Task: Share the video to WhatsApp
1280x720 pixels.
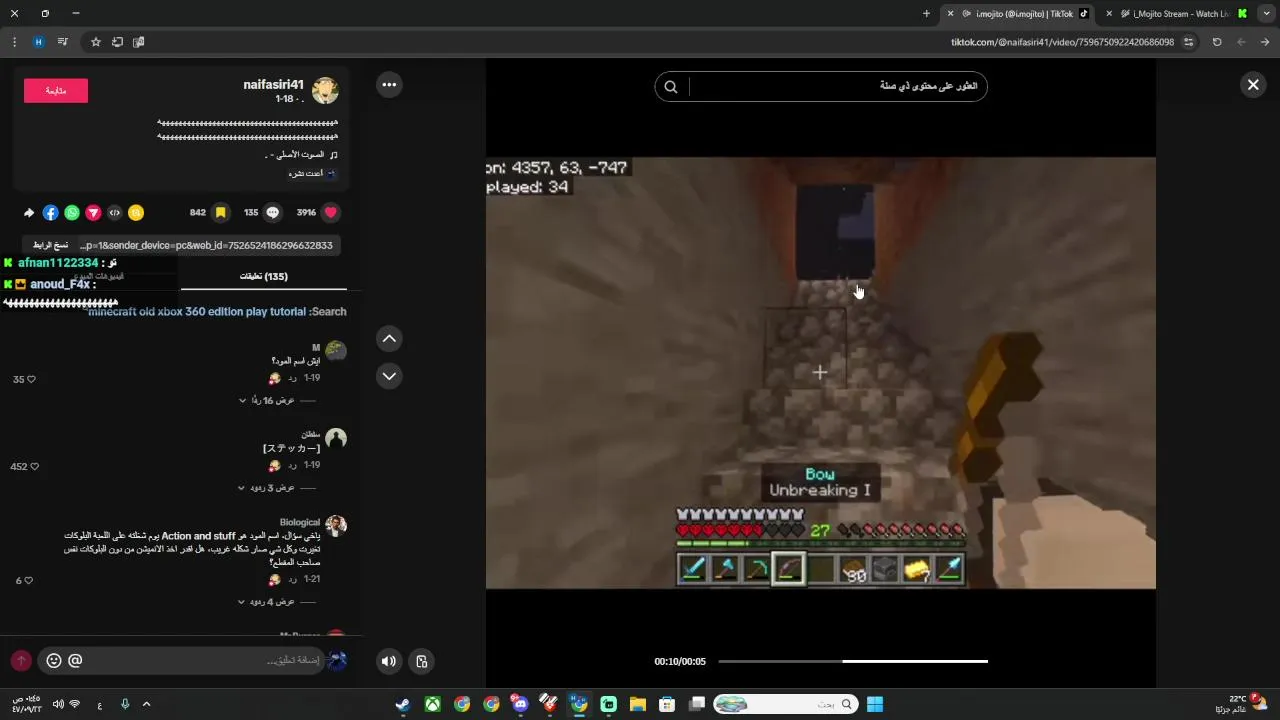Action: tap(72, 213)
